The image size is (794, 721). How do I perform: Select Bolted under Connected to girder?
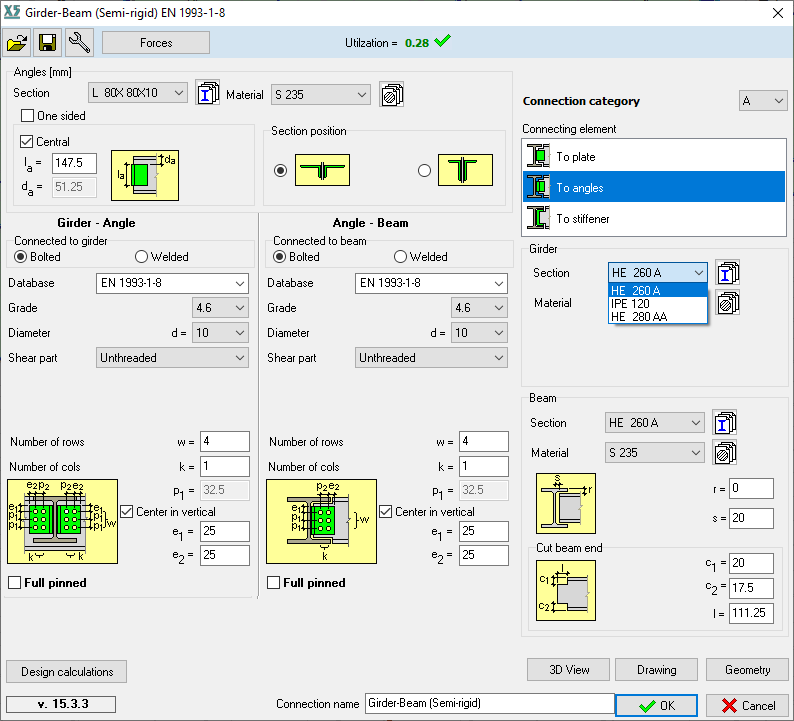click(x=20, y=257)
